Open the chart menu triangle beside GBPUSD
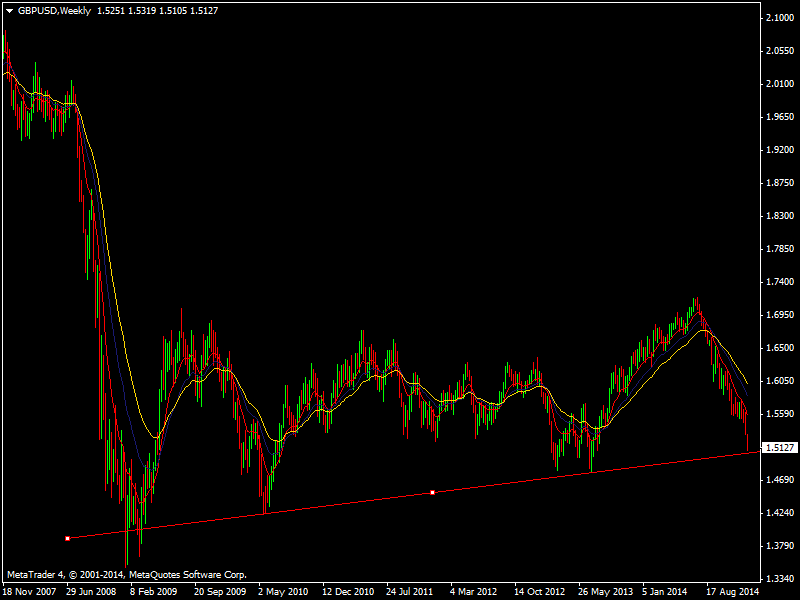This screenshot has height=600, width=800. point(9,11)
